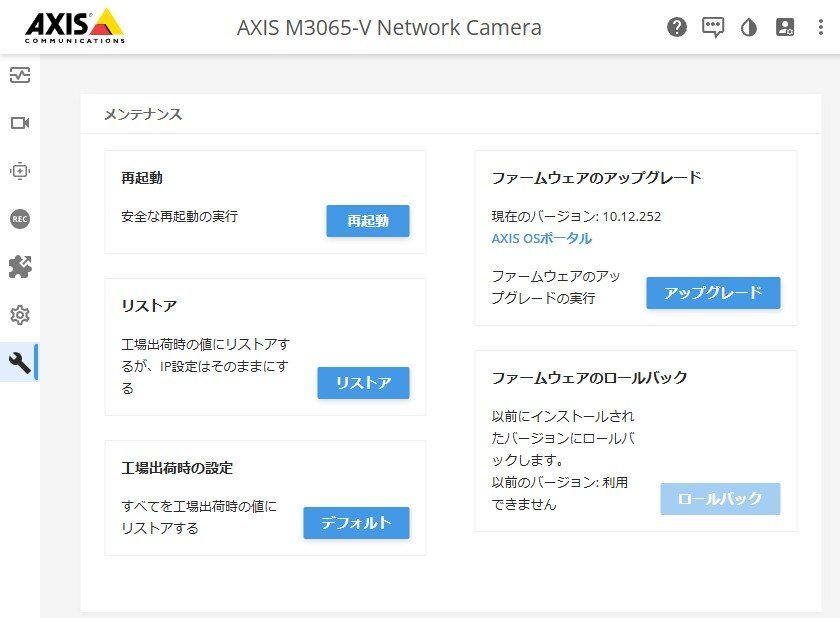This screenshot has height=618, width=840.
Task: Click the blue リストア button
Action: tap(363, 383)
